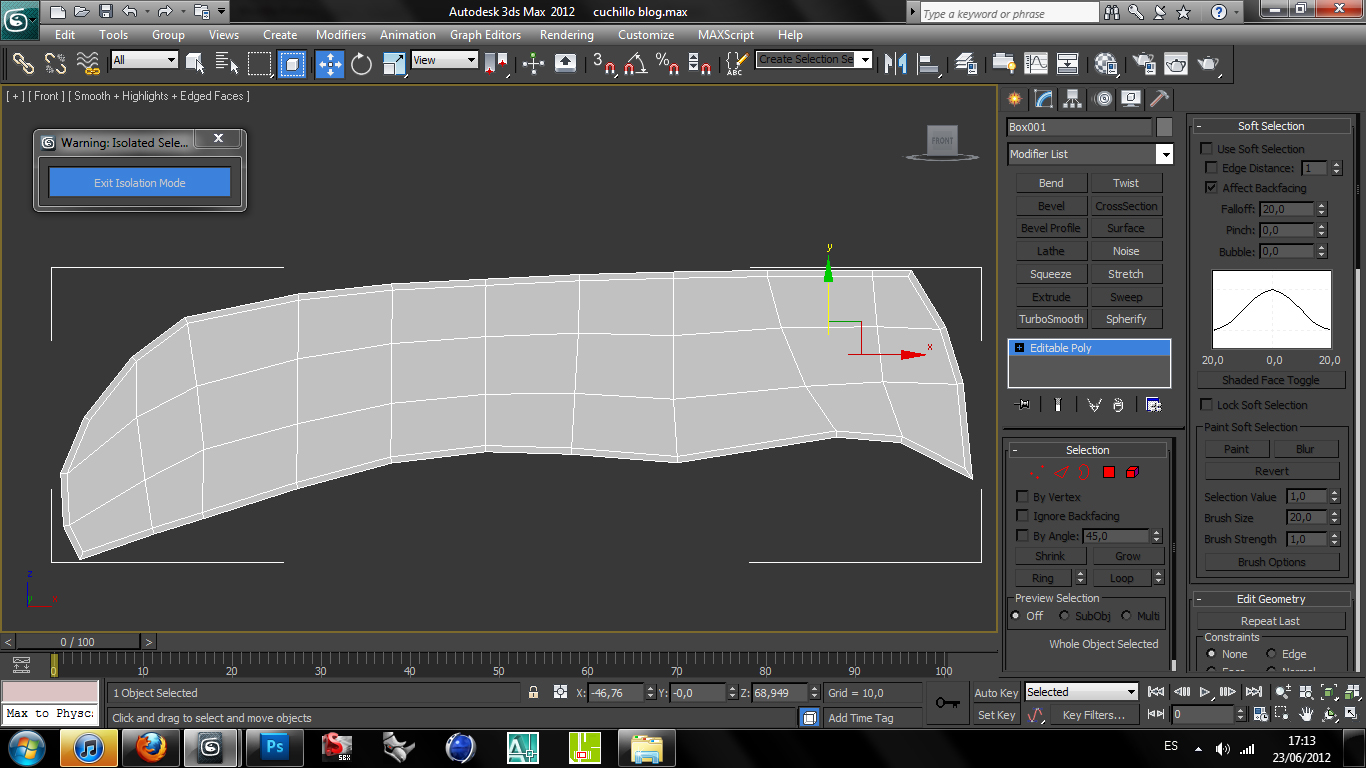Viewport: 1366px width, 768px height.
Task: Apply the TurboSmooth modifier button
Action: [1051, 319]
